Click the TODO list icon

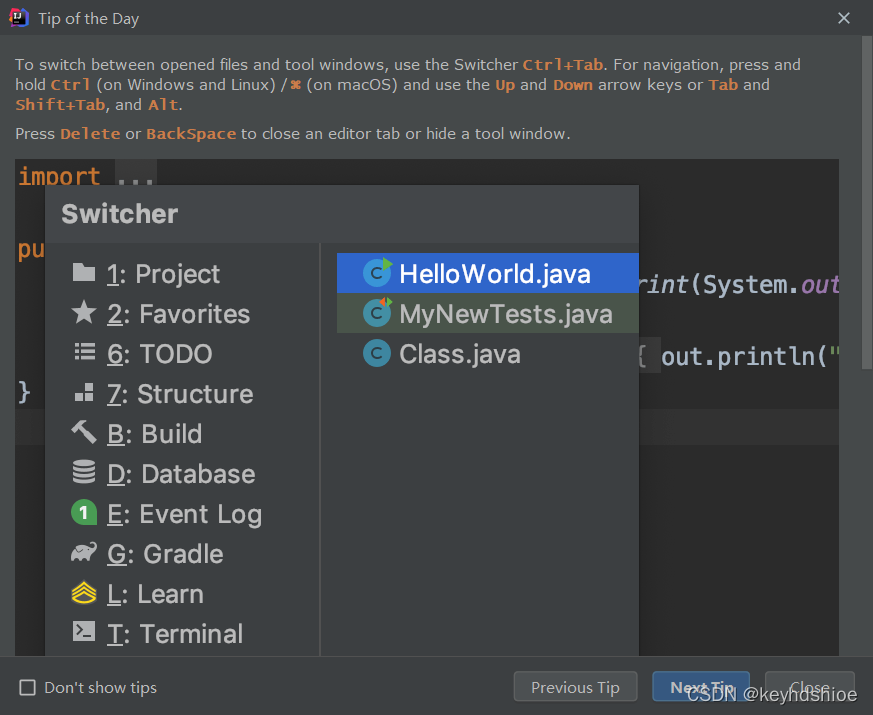pyautogui.click(x=85, y=352)
